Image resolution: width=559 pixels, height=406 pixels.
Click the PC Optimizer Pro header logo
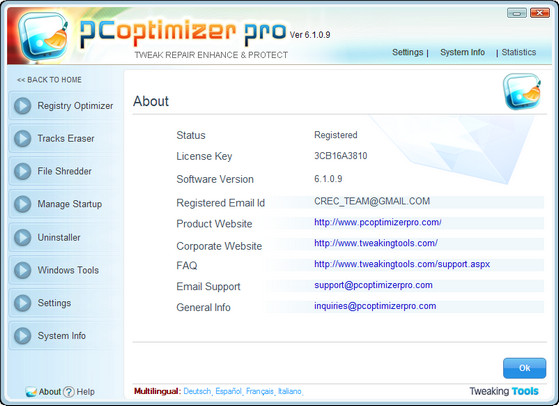43,36
